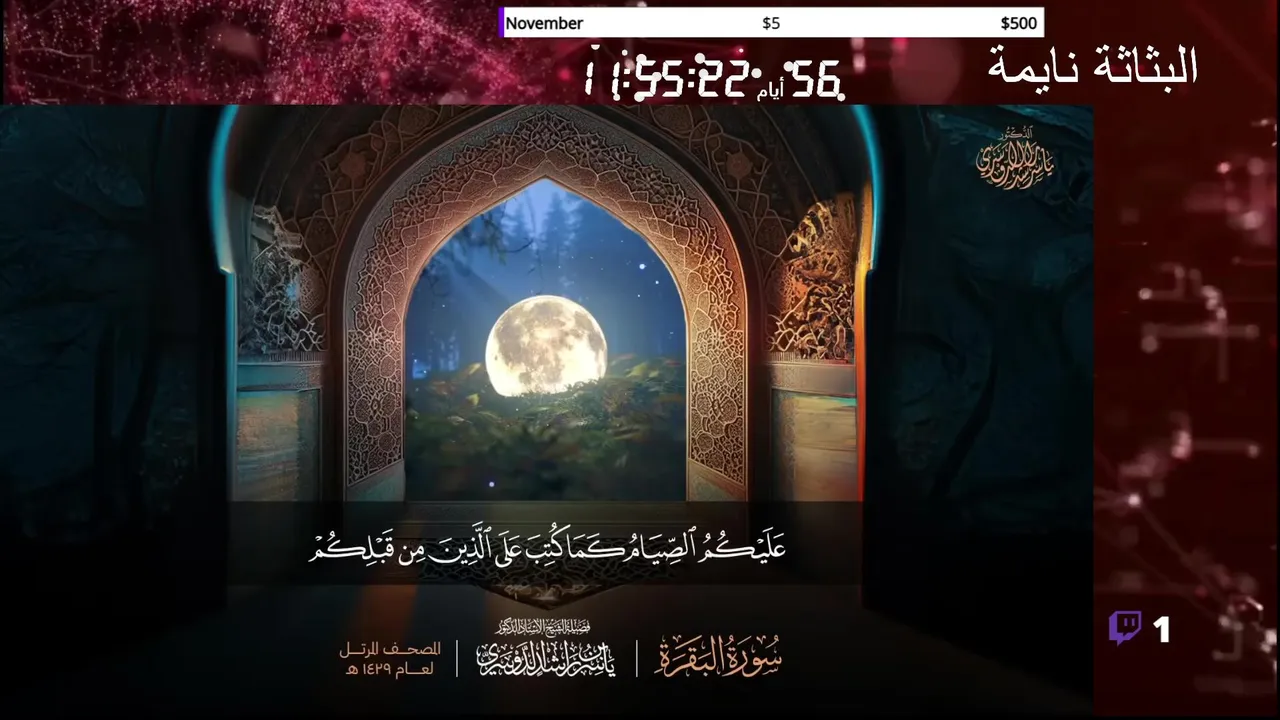The width and height of the screenshot is (1280, 720).
Task: Click the donation goal progress bar
Action: click(x=771, y=23)
